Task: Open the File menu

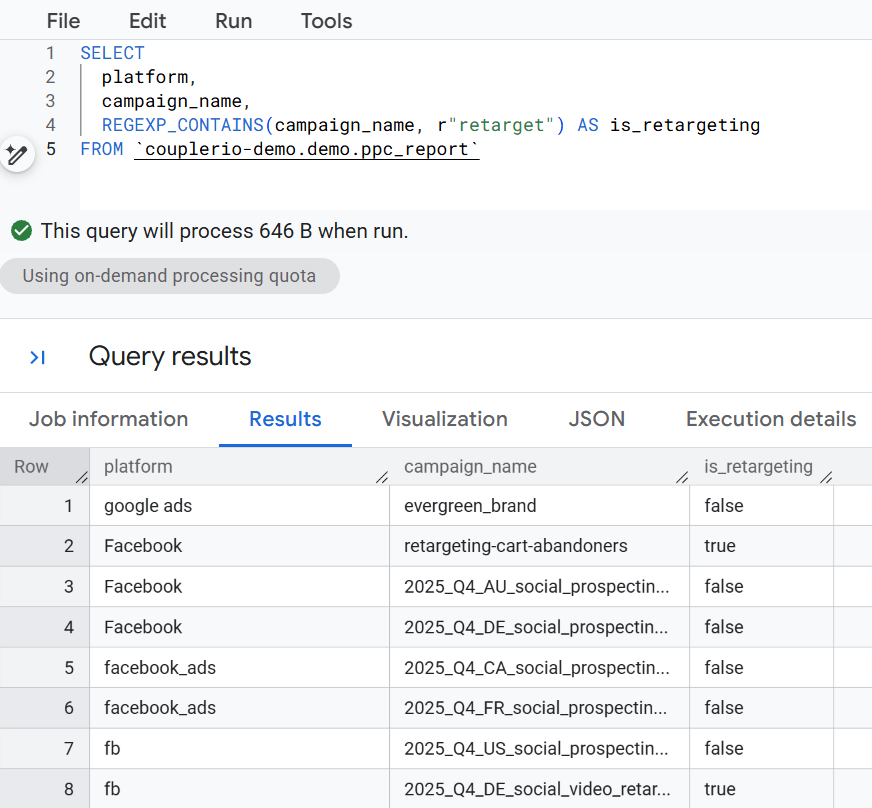Action: coord(63,21)
